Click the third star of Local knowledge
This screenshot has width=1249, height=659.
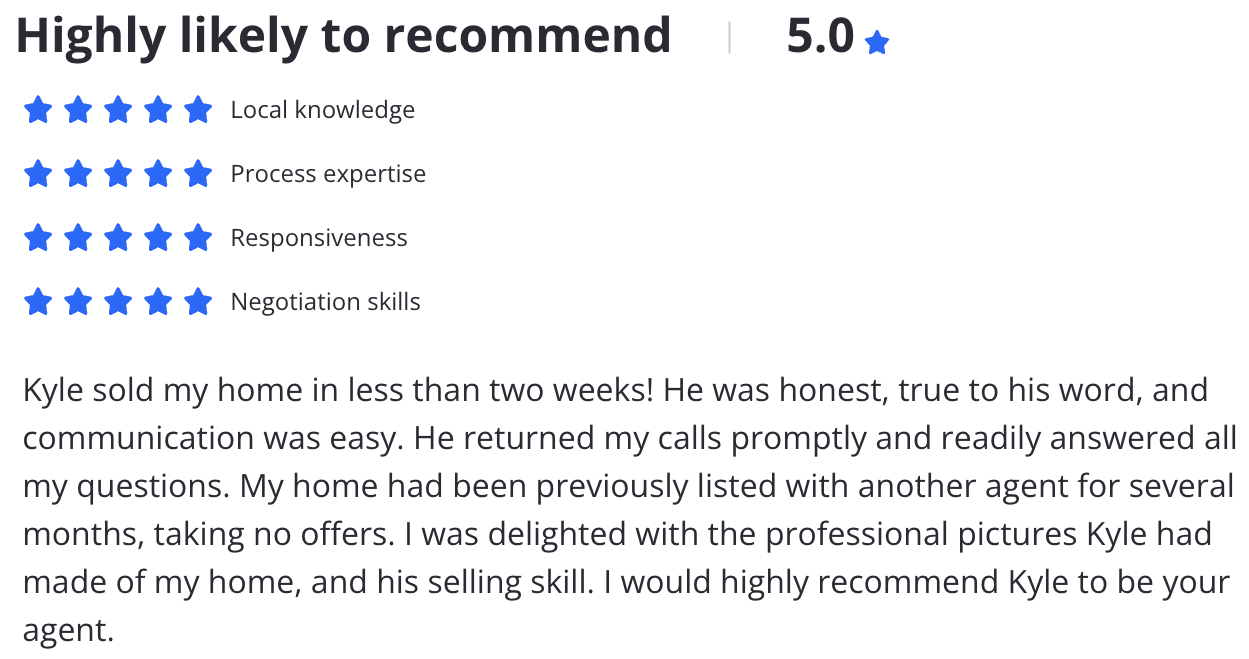[x=118, y=110]
